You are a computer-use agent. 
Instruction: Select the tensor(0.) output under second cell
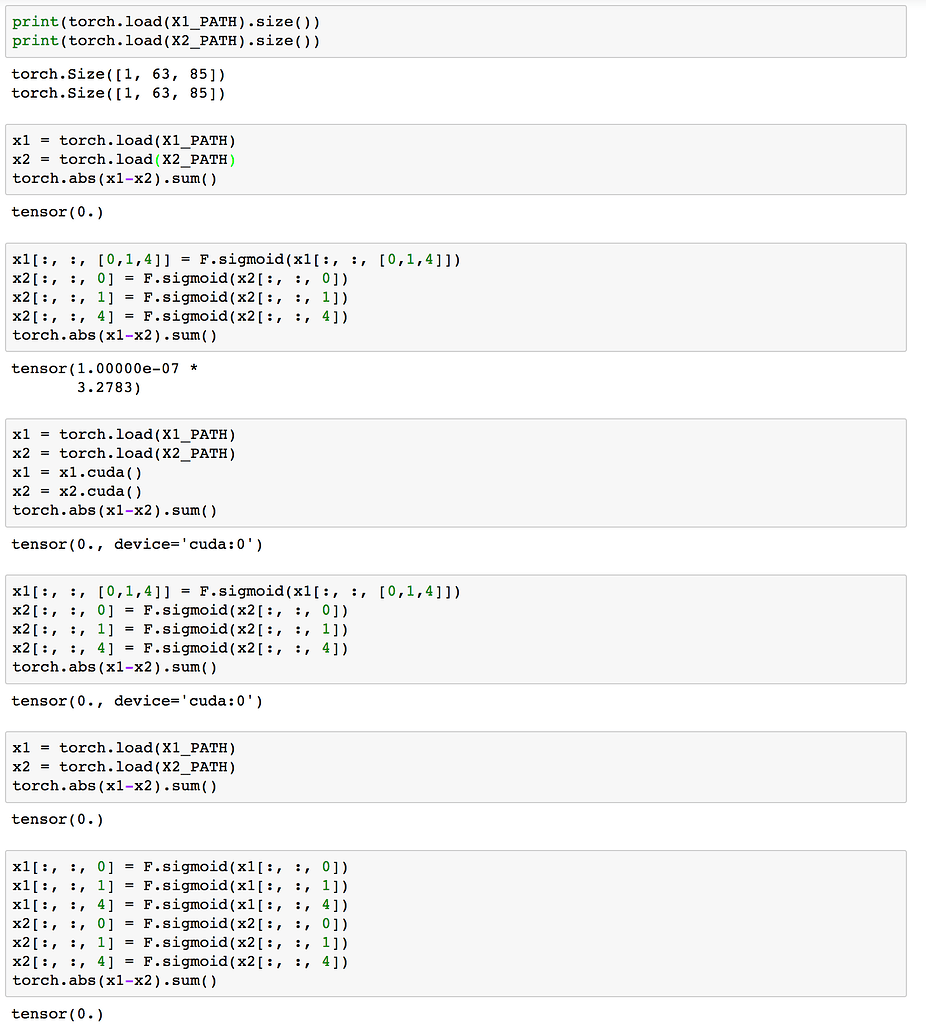pyautogui.click(x=55, y=211)
